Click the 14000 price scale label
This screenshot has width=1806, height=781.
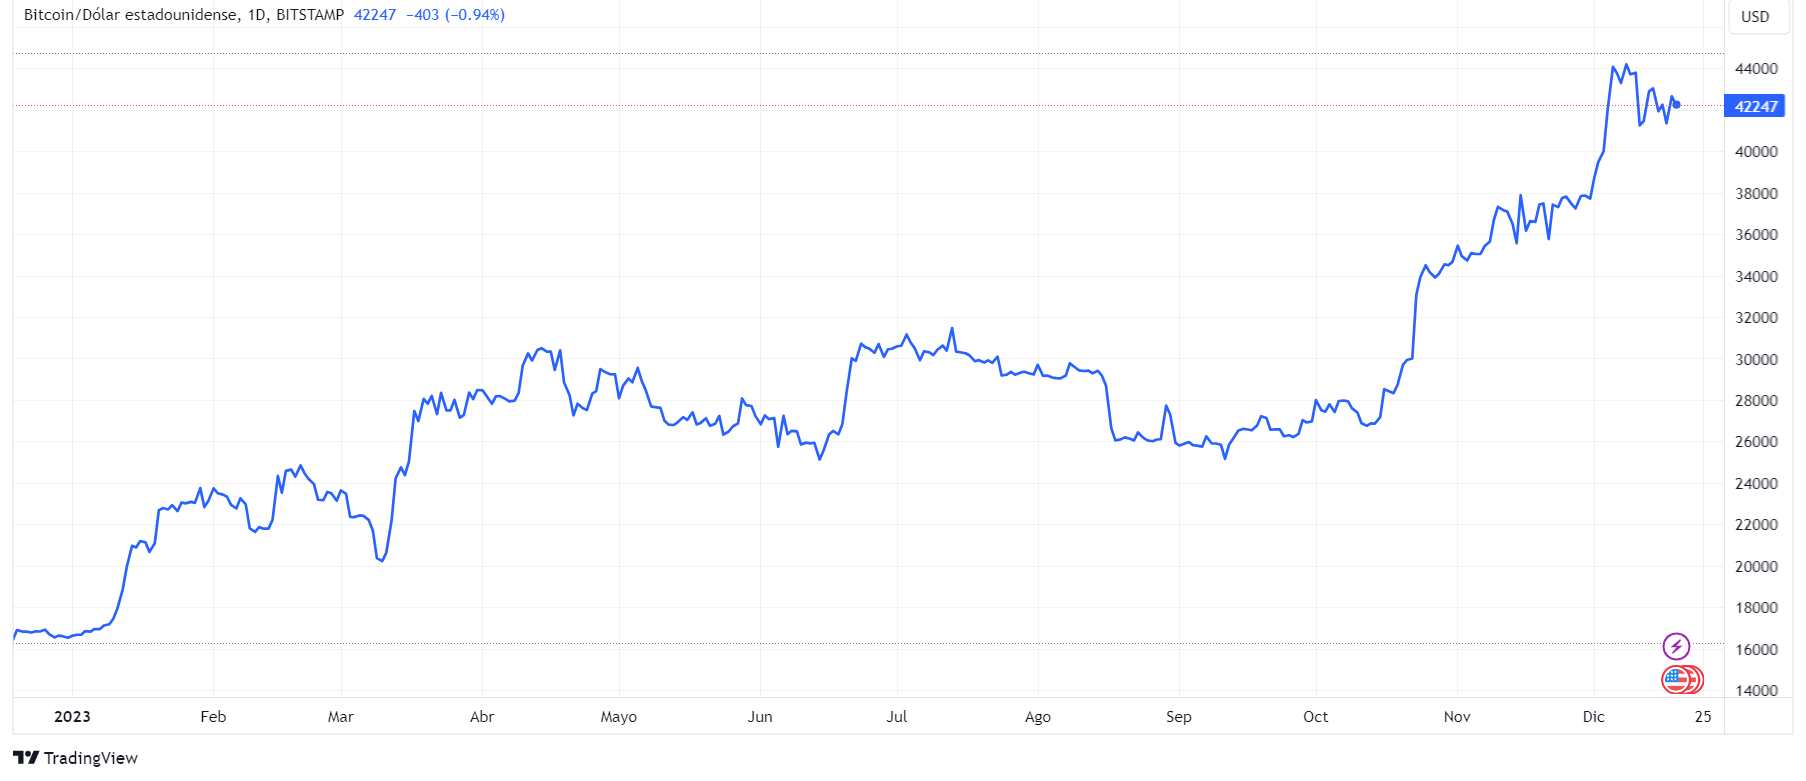(1756, 690)
